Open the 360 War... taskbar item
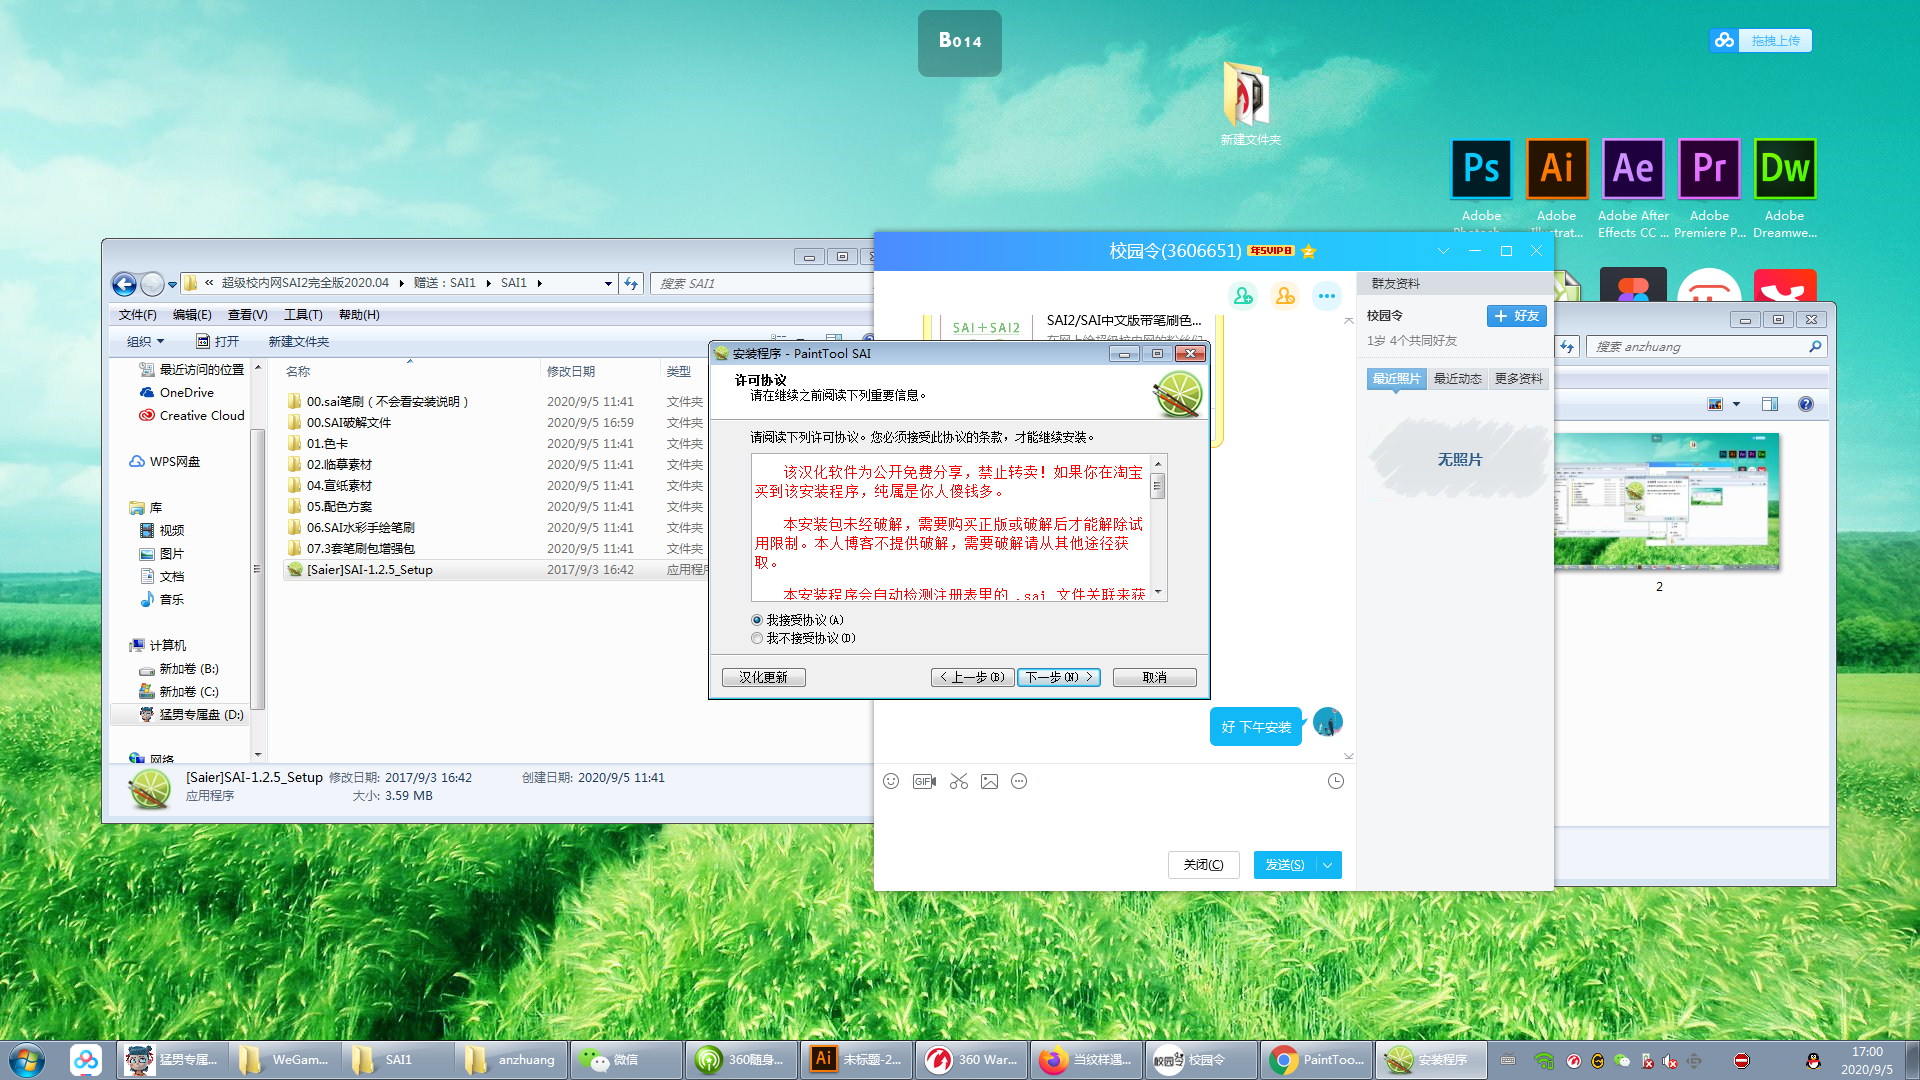 [x=971, y=1059]
